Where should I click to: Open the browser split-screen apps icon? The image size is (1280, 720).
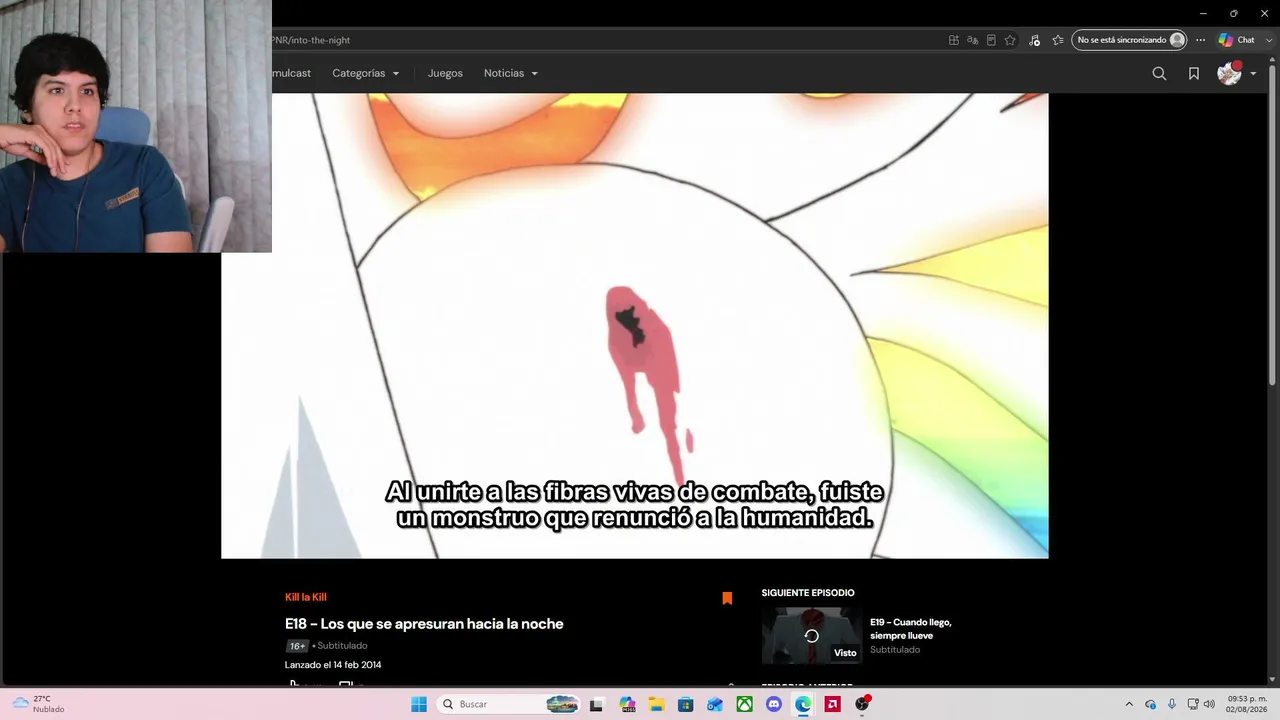coord(954,40)
